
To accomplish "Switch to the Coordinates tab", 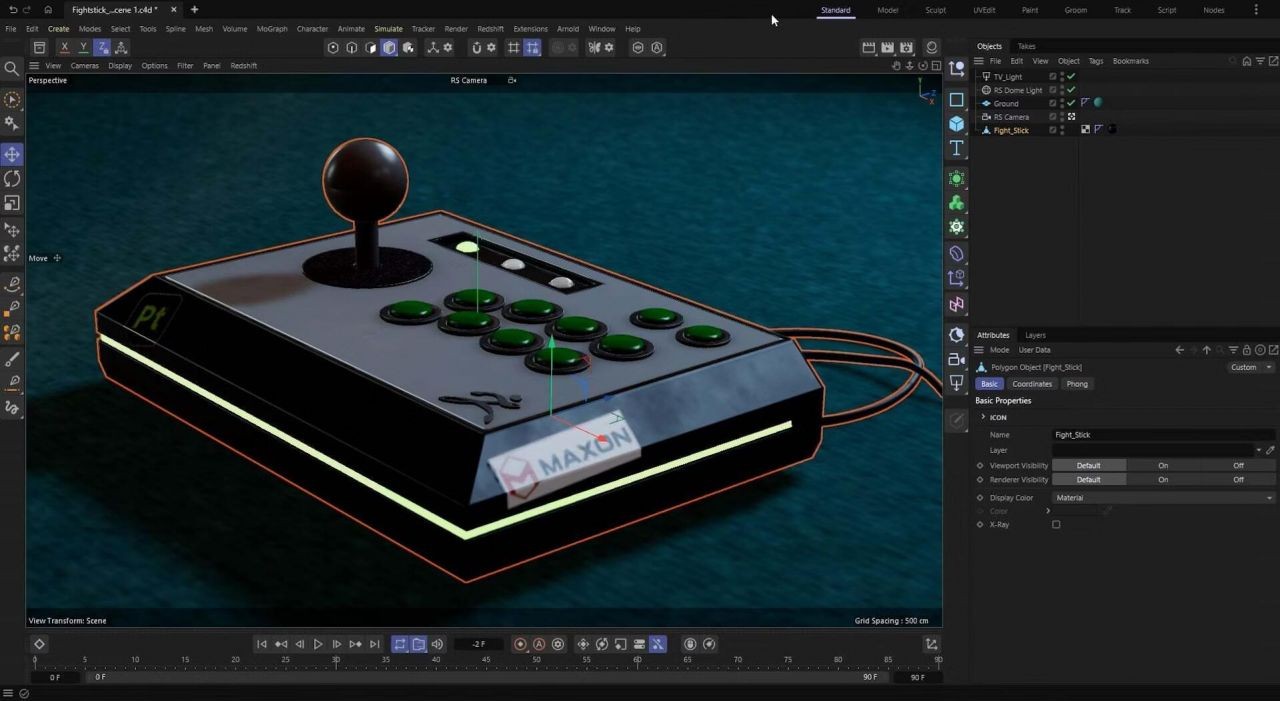I will (1031, 384).
